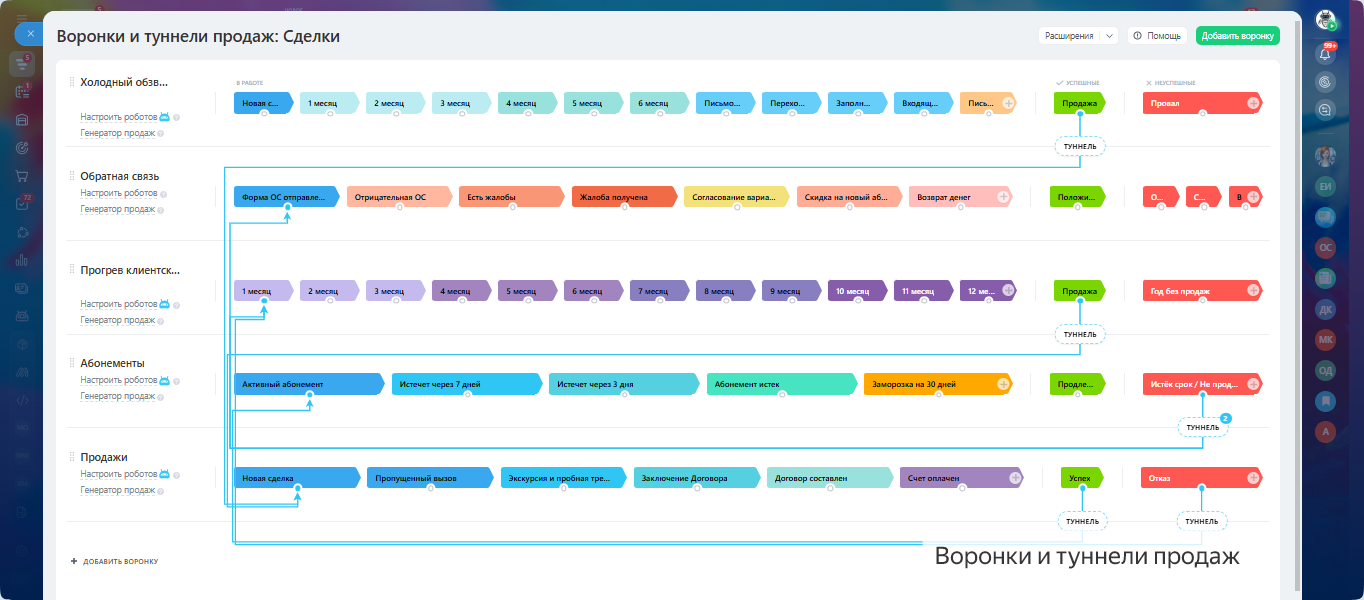This screenshot has height=600, width=1364.
Task: Click plus icon on Счет оплачен stage
Action: tap(1015, 478)
